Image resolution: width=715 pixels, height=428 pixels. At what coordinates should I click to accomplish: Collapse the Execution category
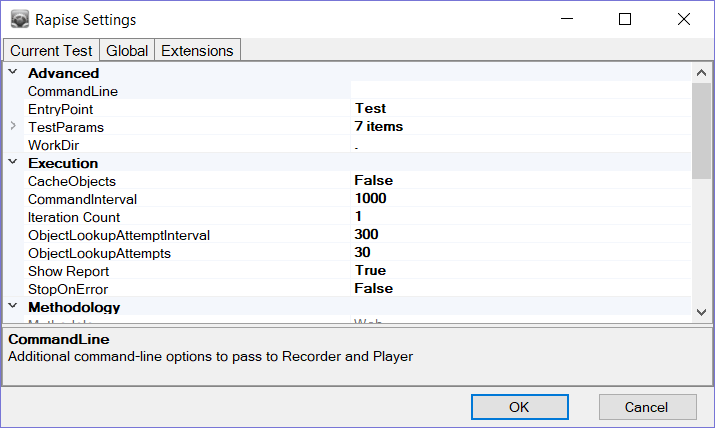[x=13, y=162]
